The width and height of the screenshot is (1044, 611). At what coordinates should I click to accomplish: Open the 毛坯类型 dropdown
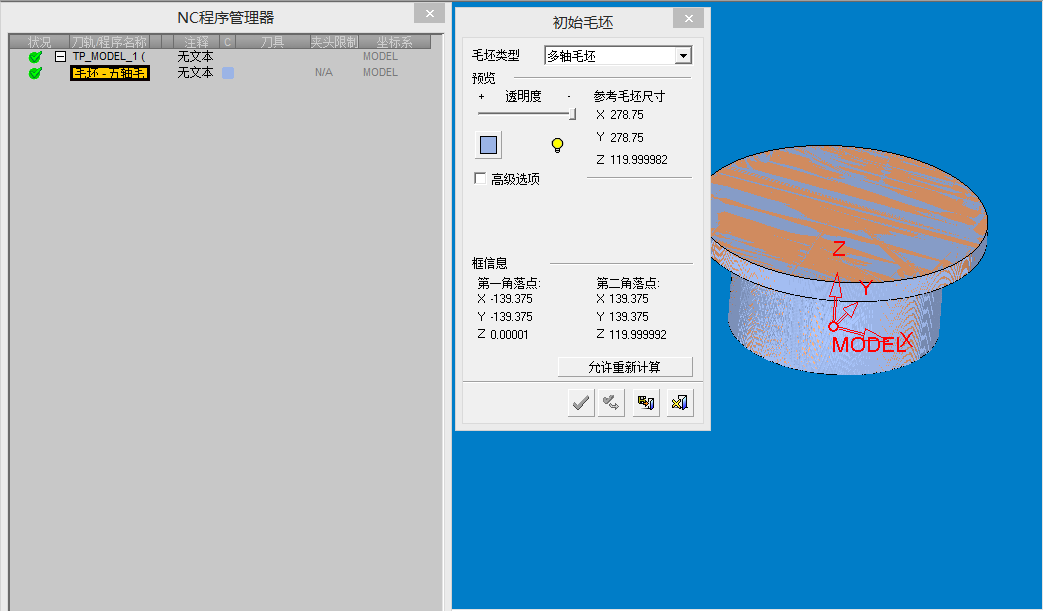point(684,55)
